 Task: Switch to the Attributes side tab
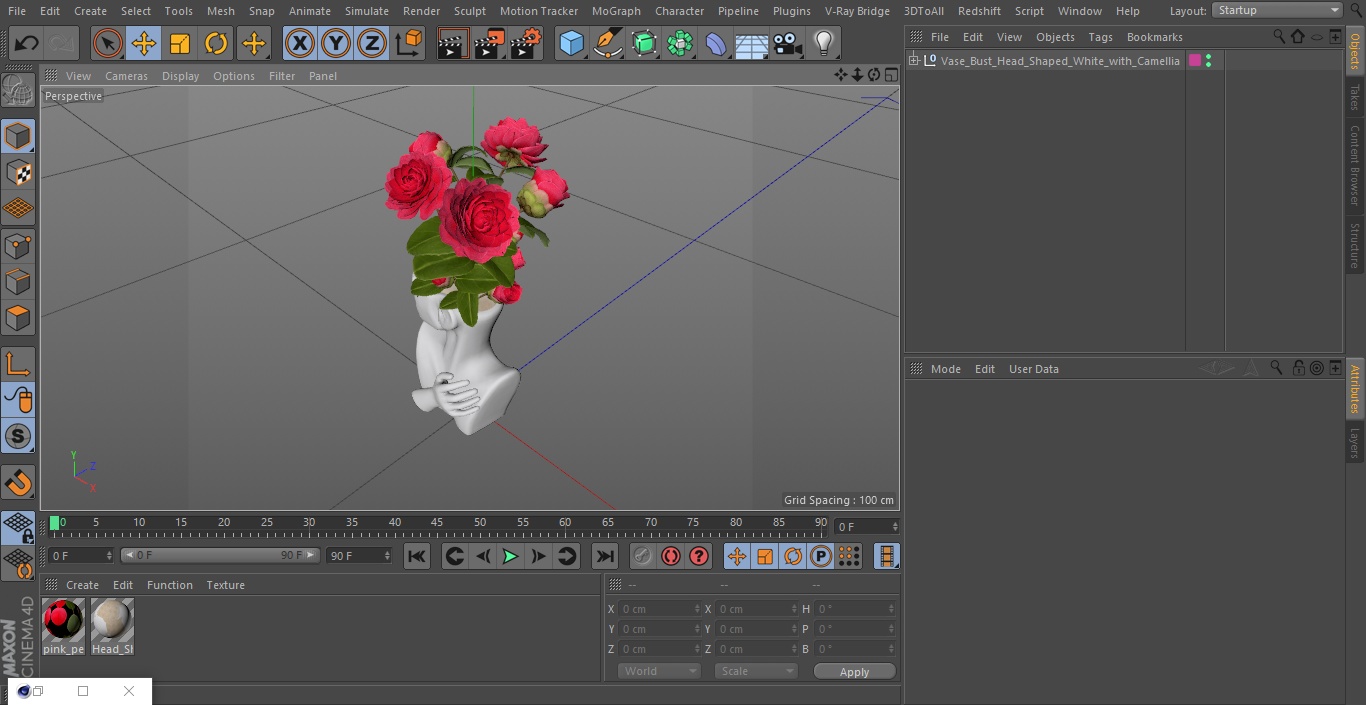pos(1355,389)
